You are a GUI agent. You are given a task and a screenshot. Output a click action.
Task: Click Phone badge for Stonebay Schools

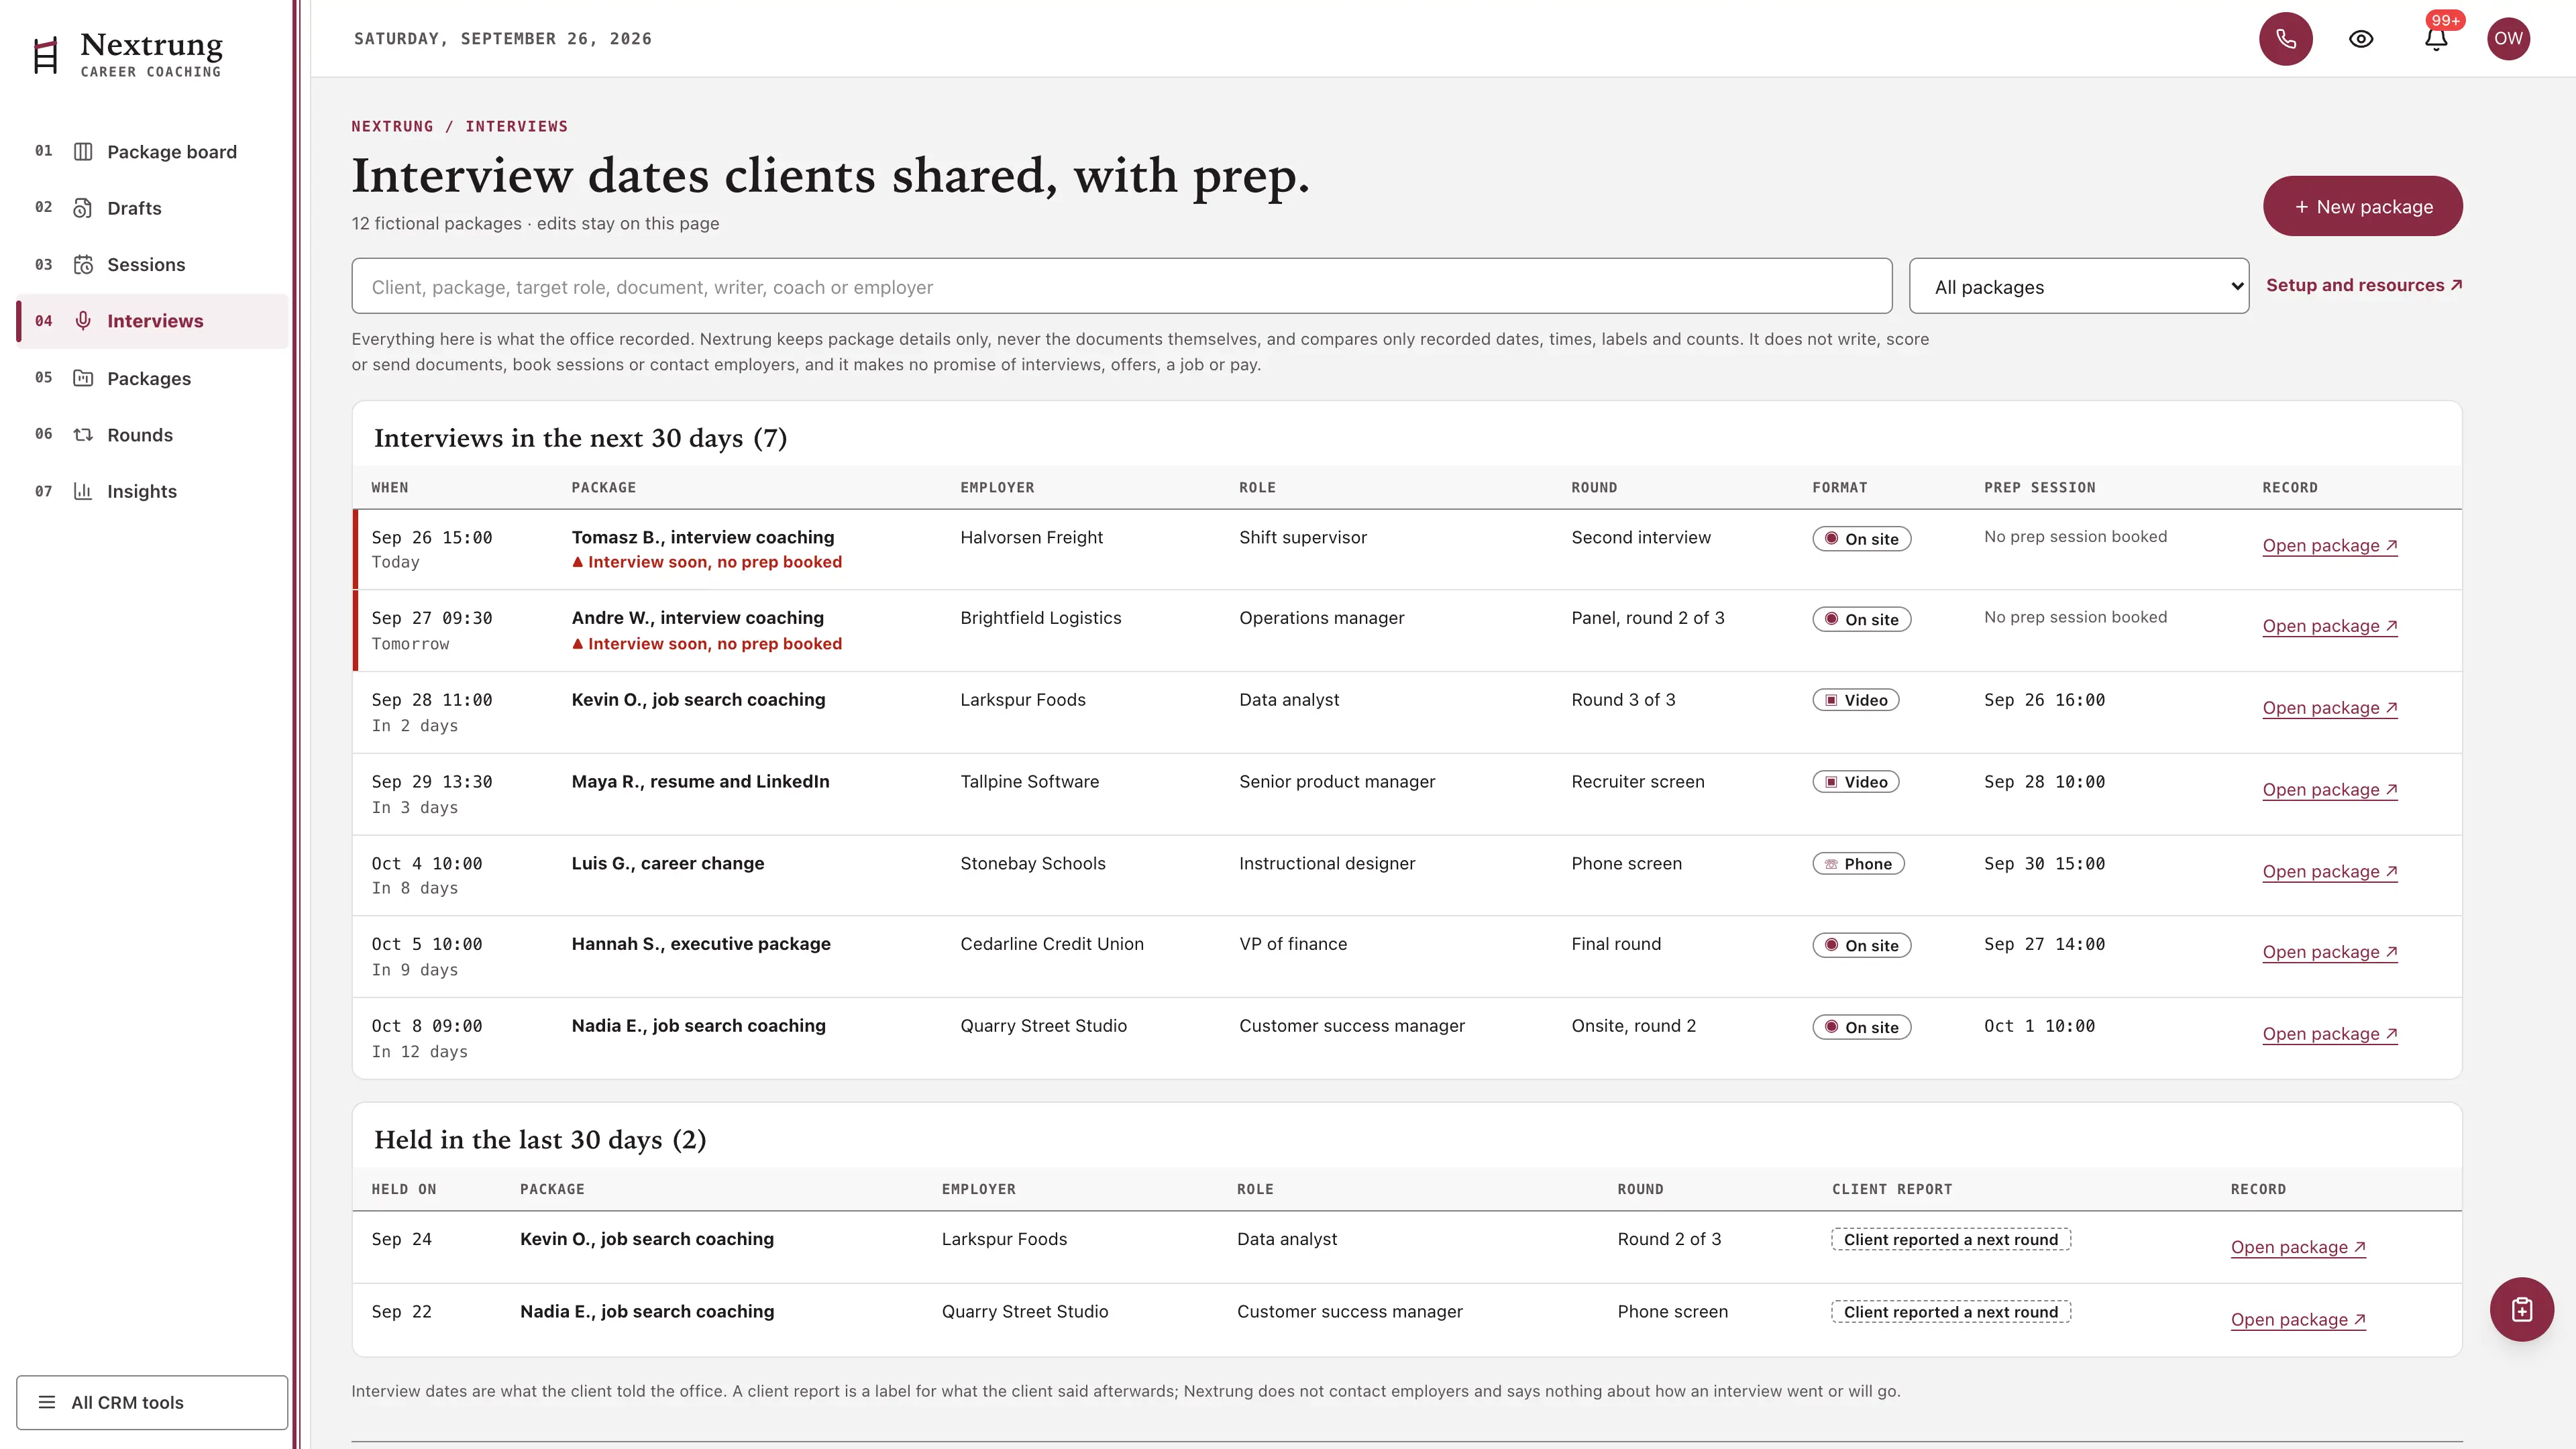(1858, 864)
